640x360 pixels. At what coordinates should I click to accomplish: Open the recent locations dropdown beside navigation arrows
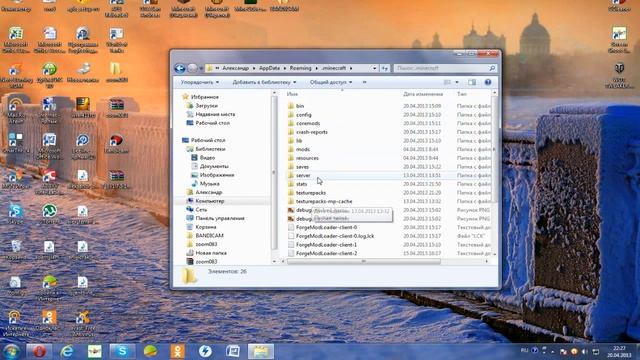coord(201,68)
